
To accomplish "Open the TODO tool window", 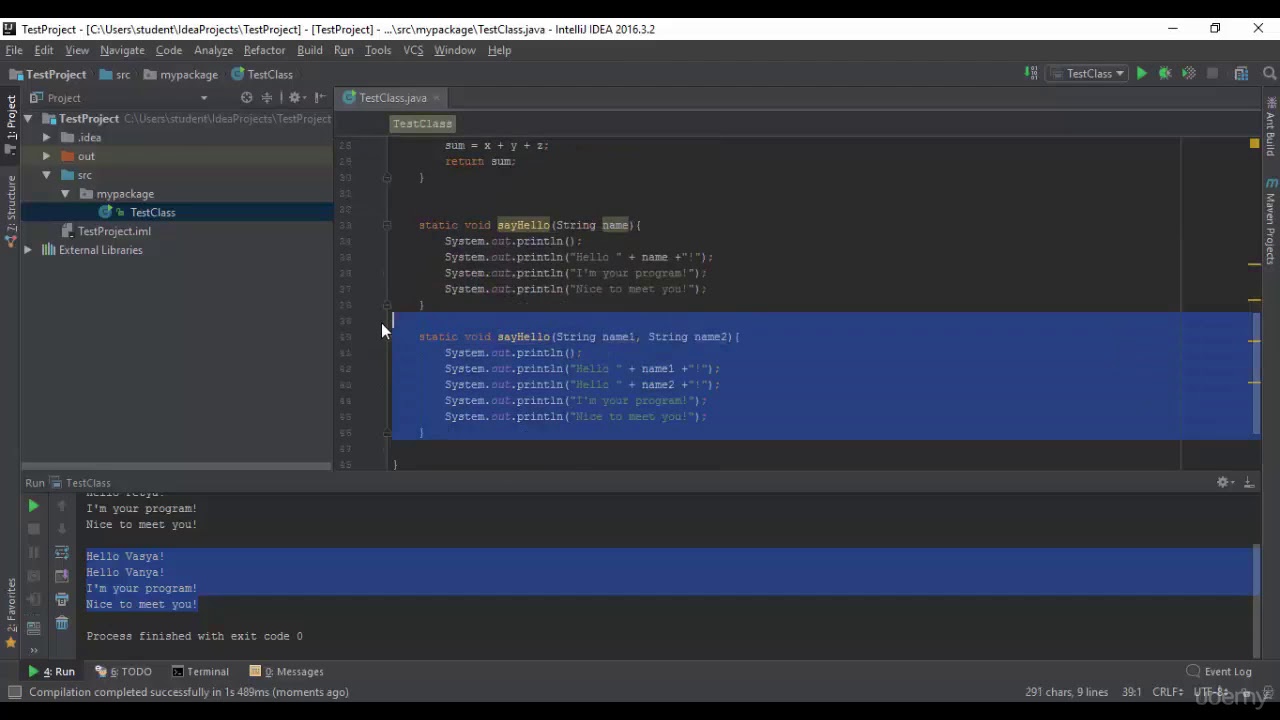I will (x=124, y=672).
